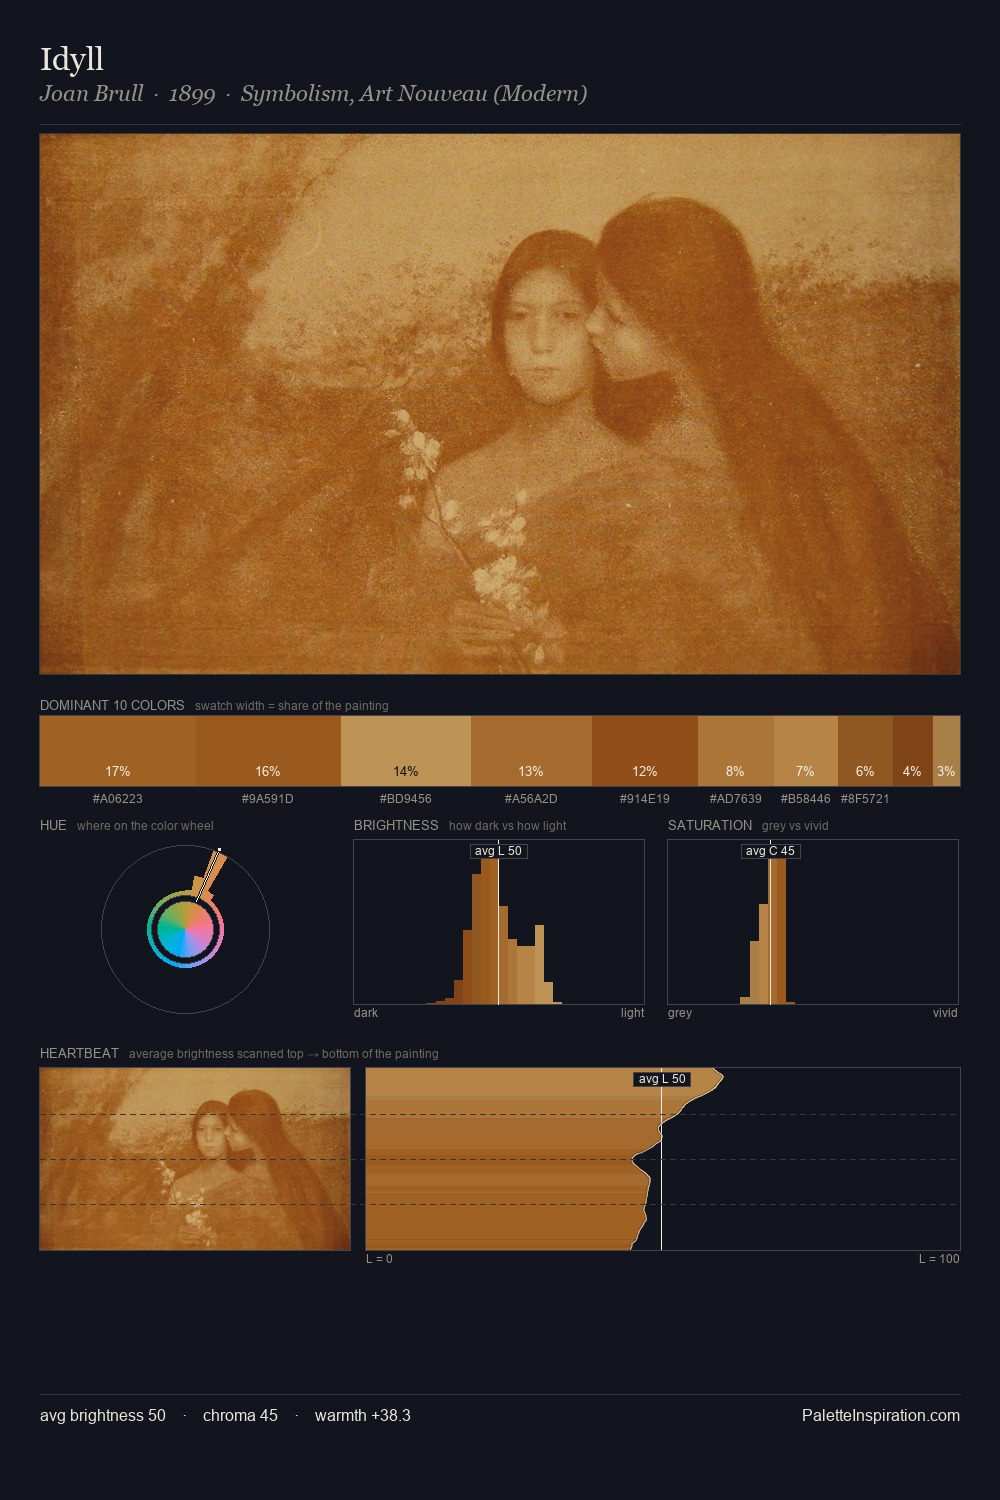This screenshot has width=1000, height=1500.
Task: Click the 'vivid' axis label
Action: tap(945, 1013)
